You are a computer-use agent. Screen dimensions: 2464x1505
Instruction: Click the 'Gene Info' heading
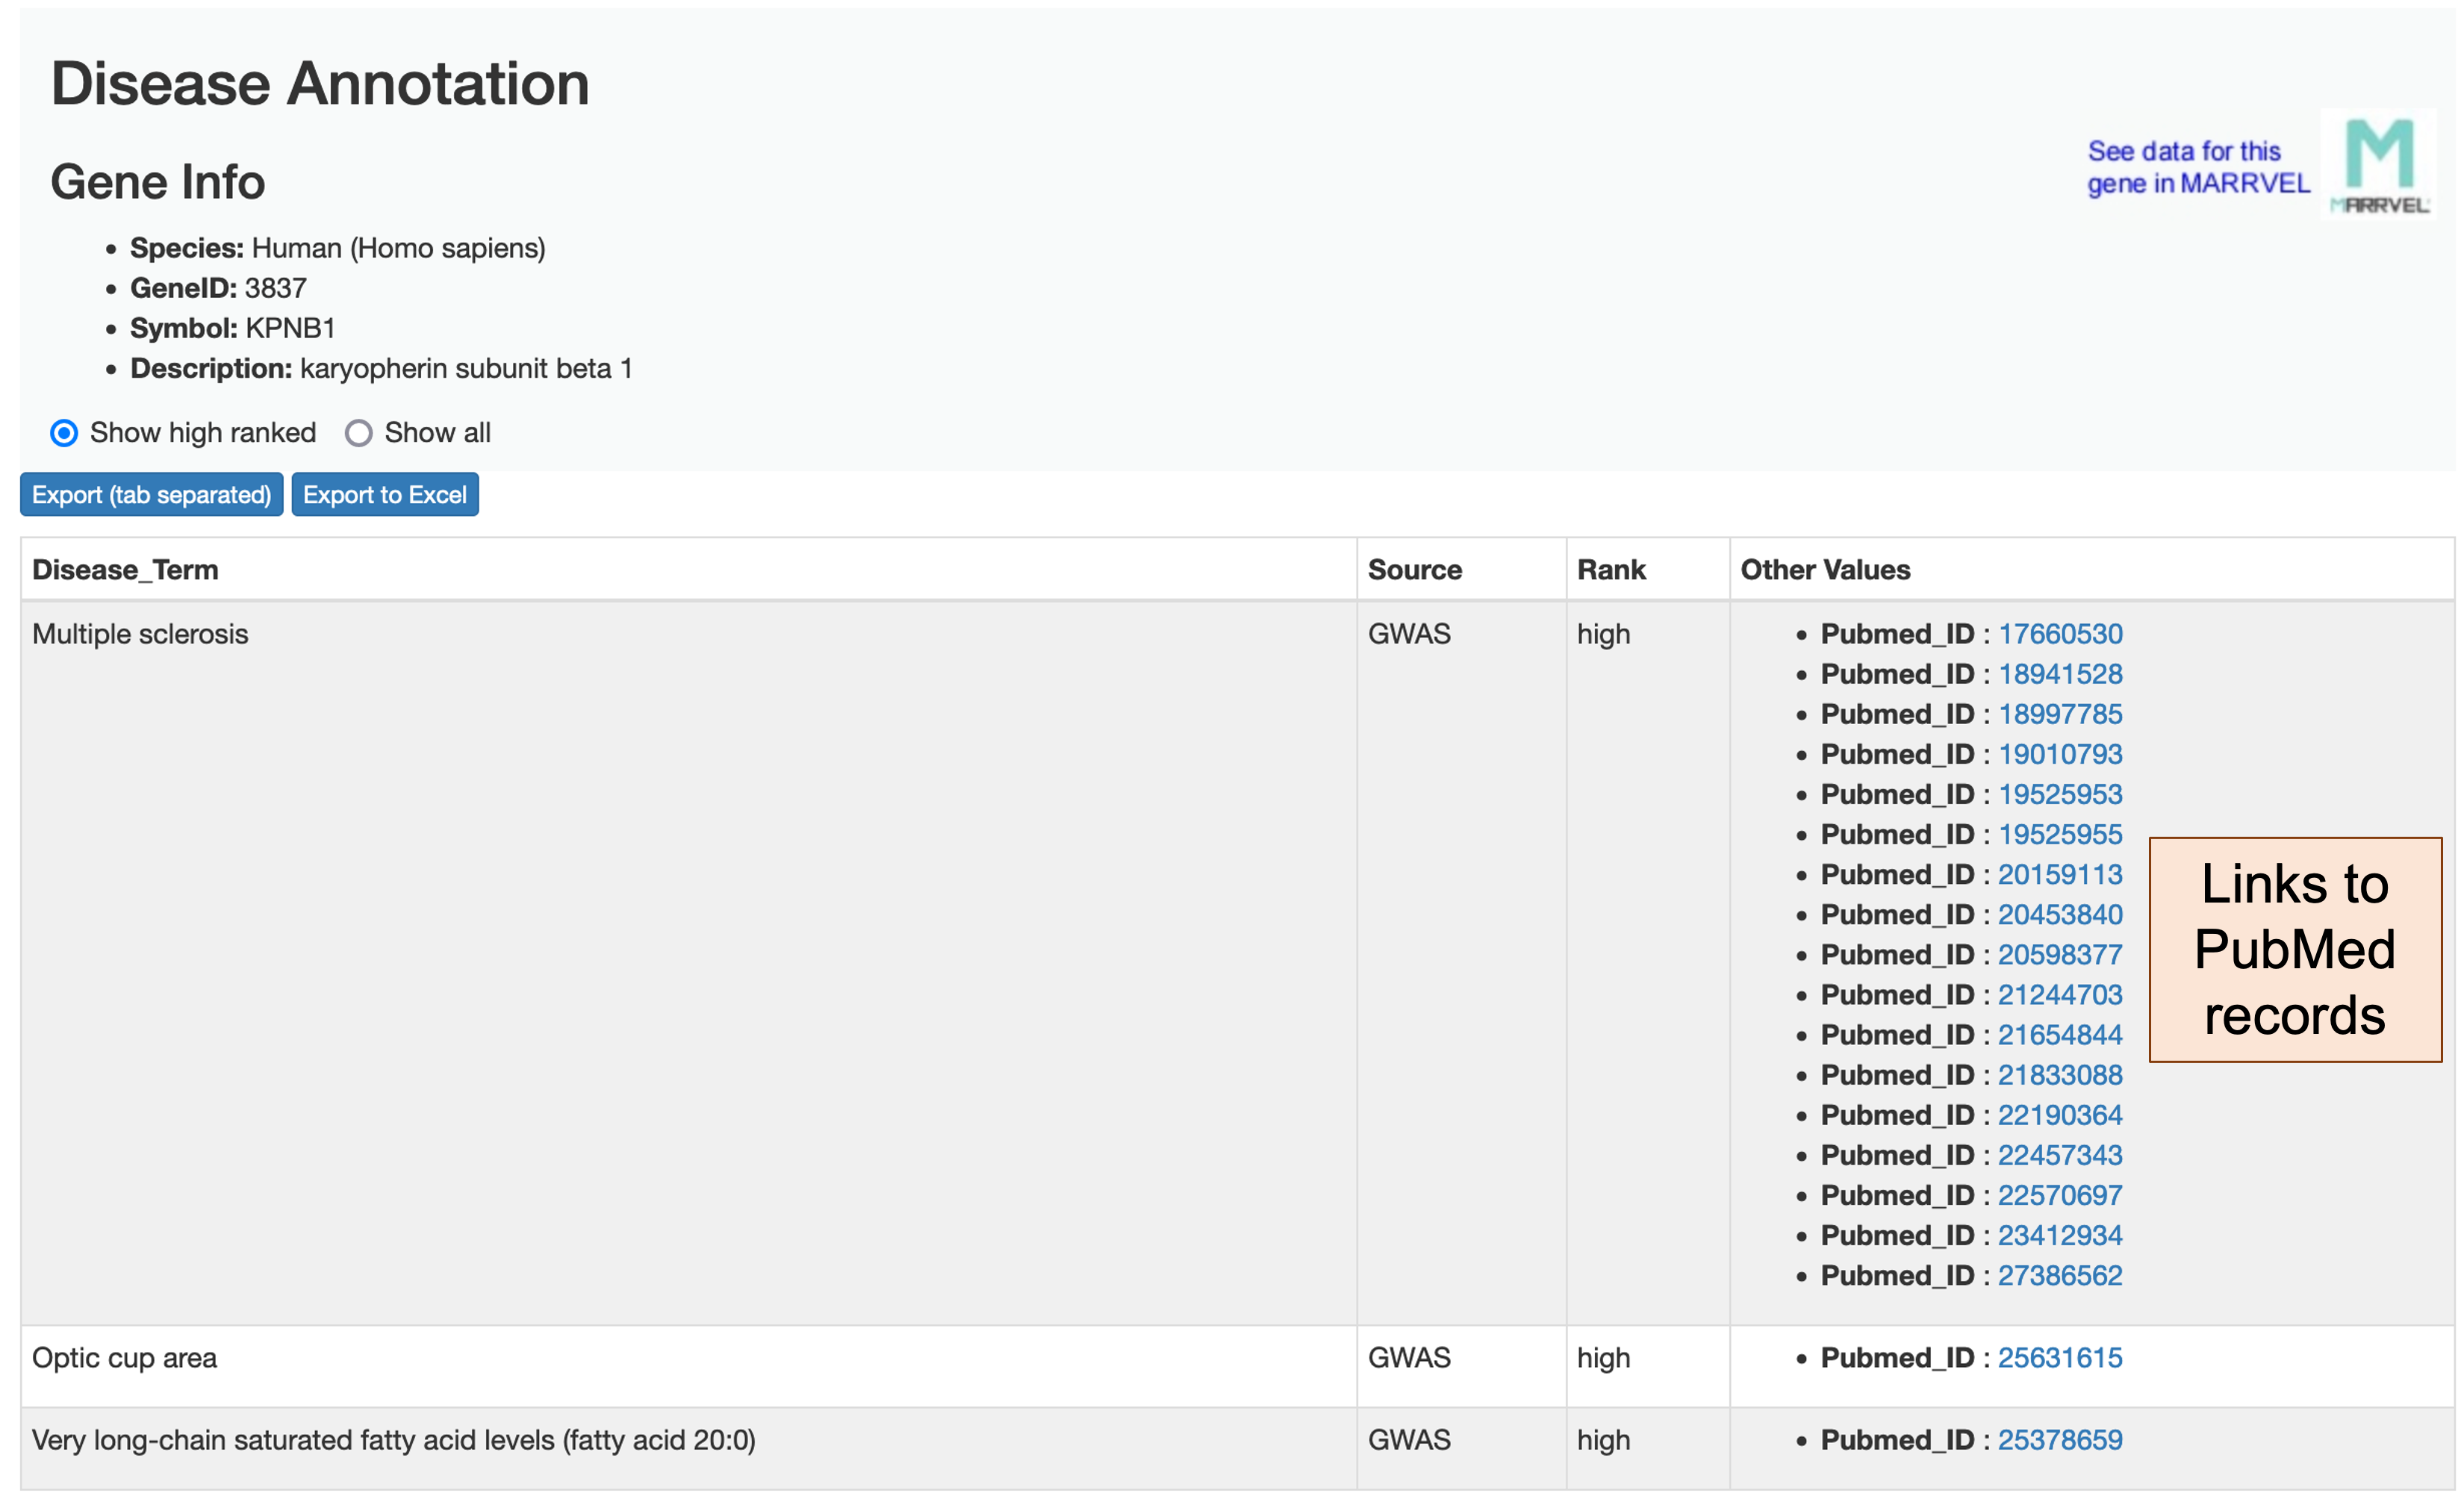(x=158, y=182)
